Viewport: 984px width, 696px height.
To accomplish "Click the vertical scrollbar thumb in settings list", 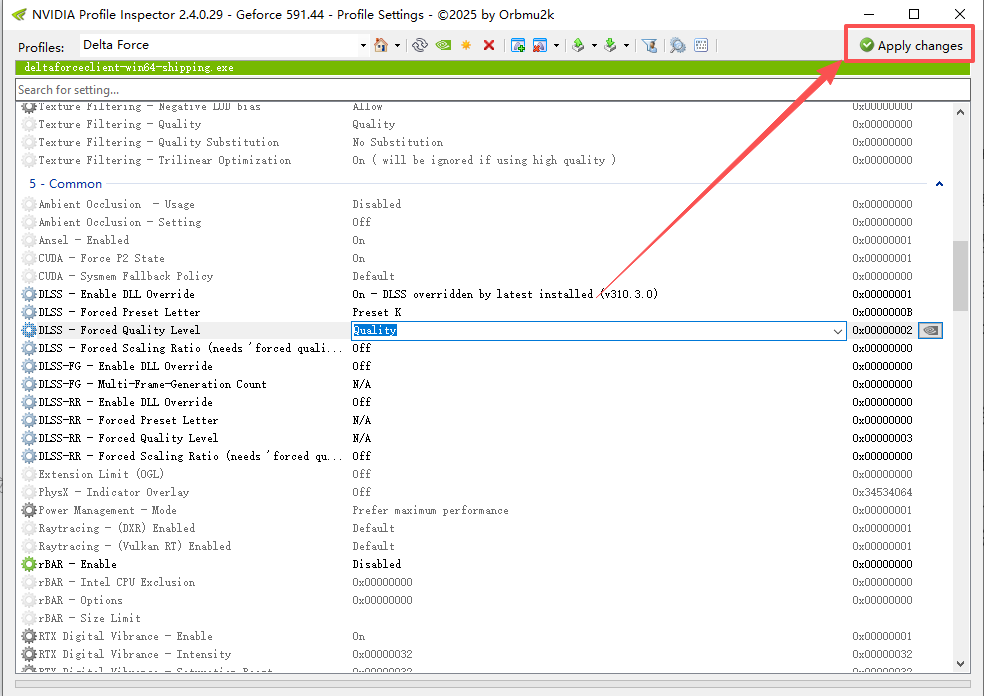I will pos(960,275).
